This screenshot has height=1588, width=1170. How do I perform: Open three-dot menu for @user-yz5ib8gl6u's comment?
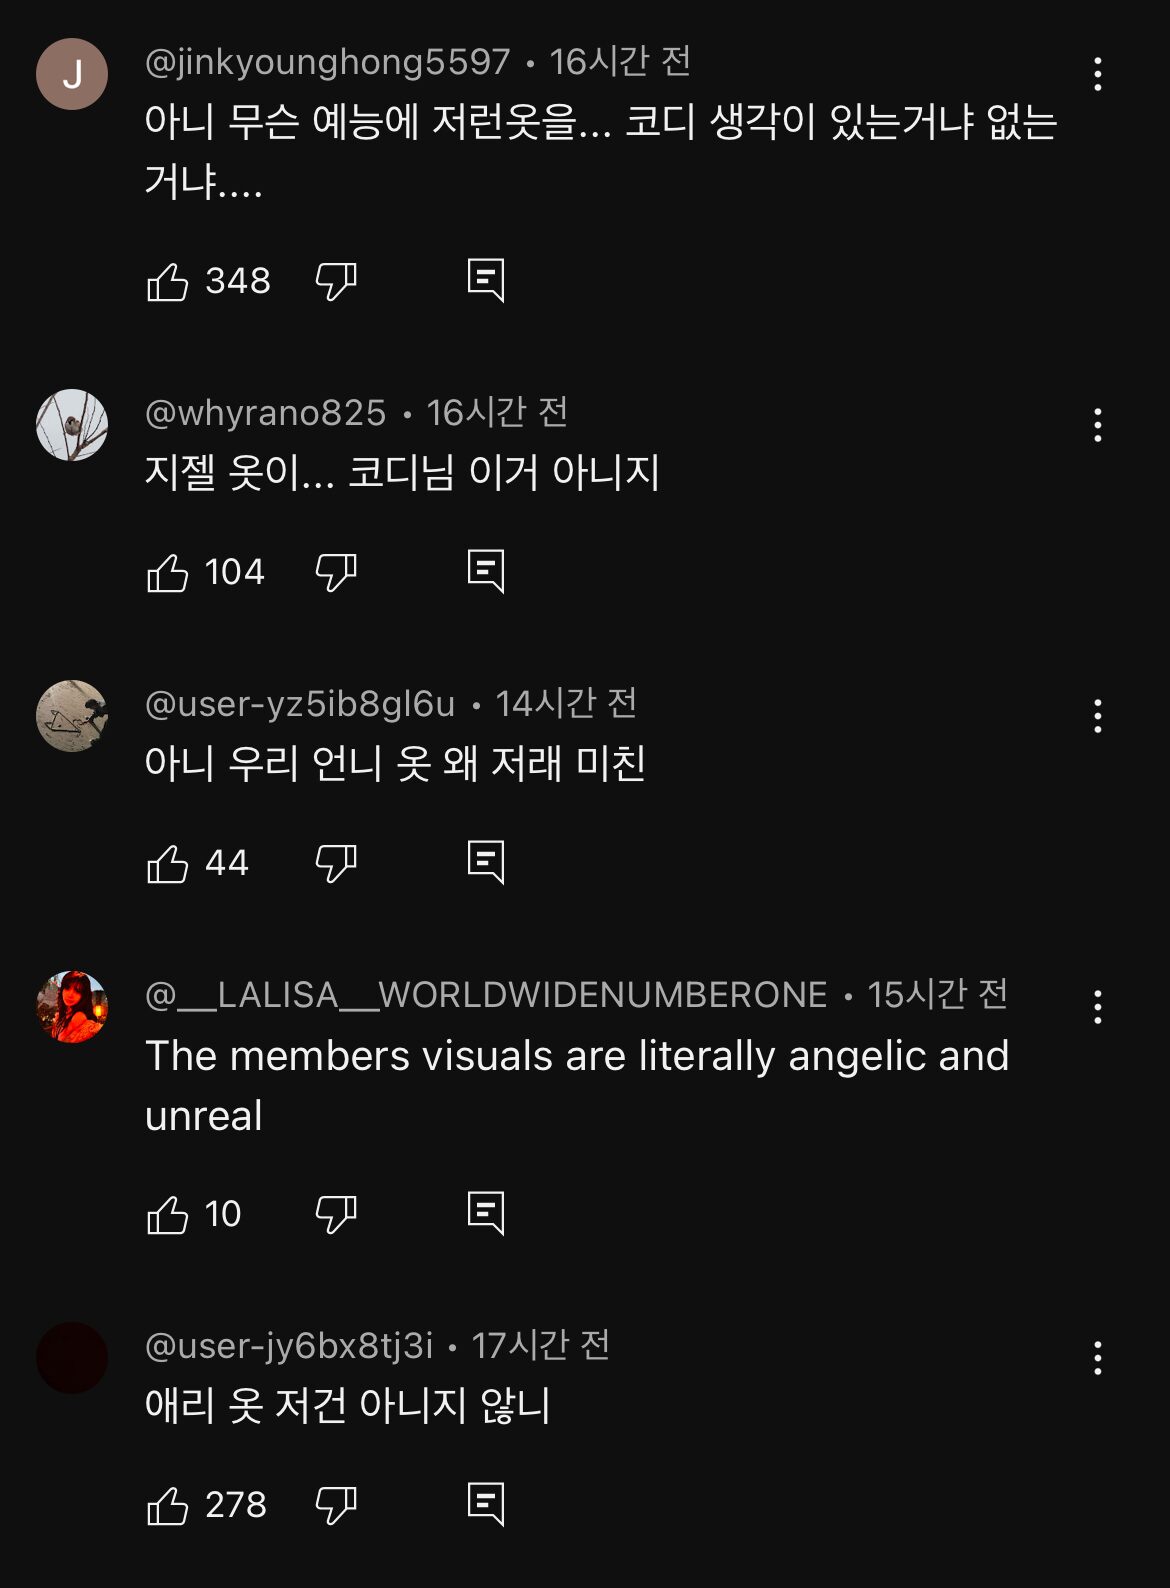1098,716
